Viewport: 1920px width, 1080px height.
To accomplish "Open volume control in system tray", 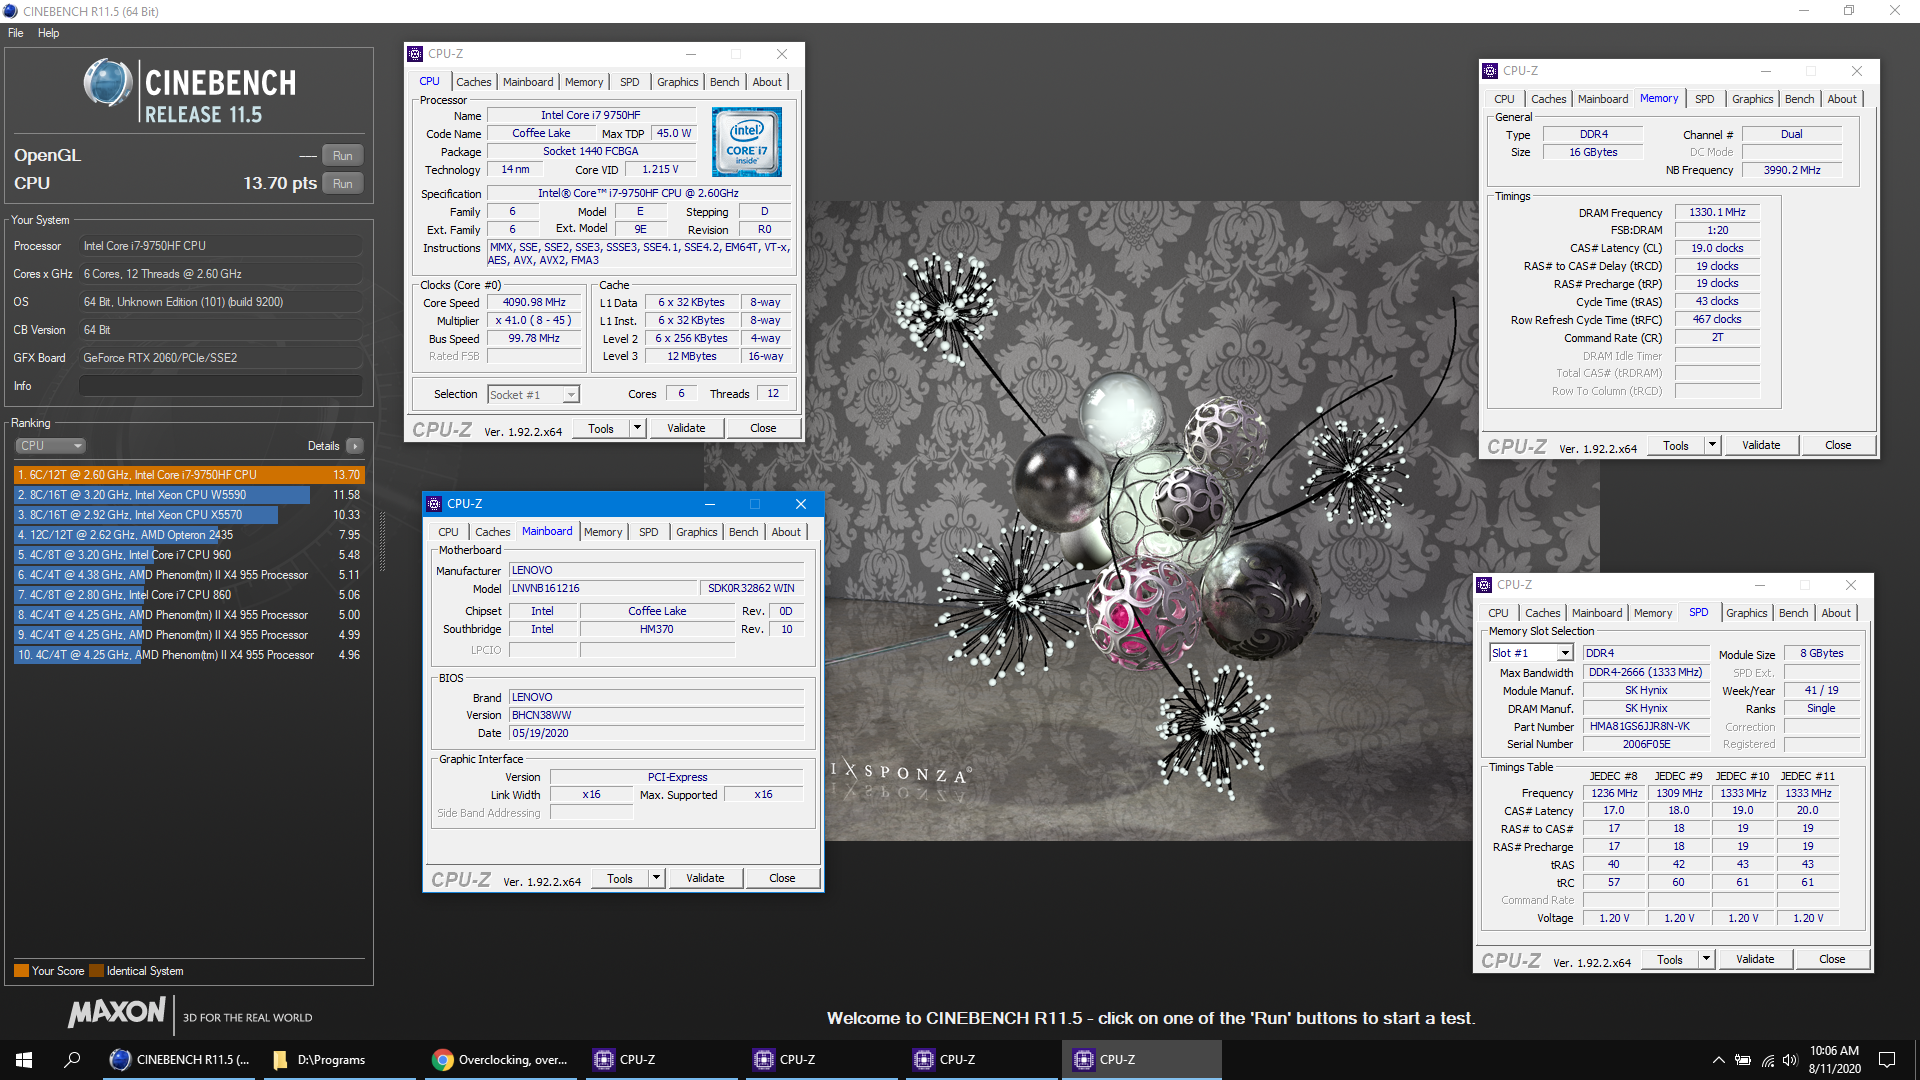I will (1790, 1060).
